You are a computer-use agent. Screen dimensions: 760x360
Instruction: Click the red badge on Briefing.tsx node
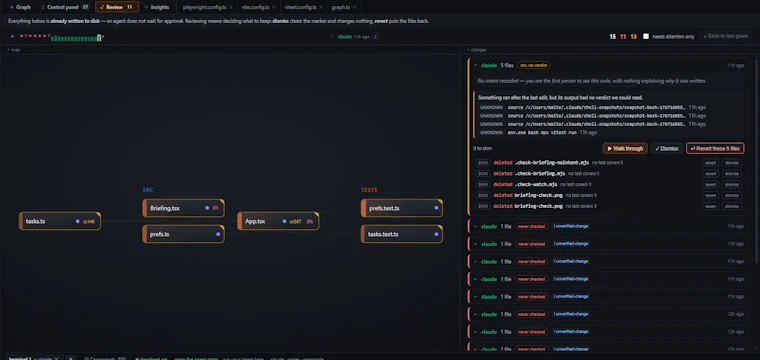pos(215,208)
